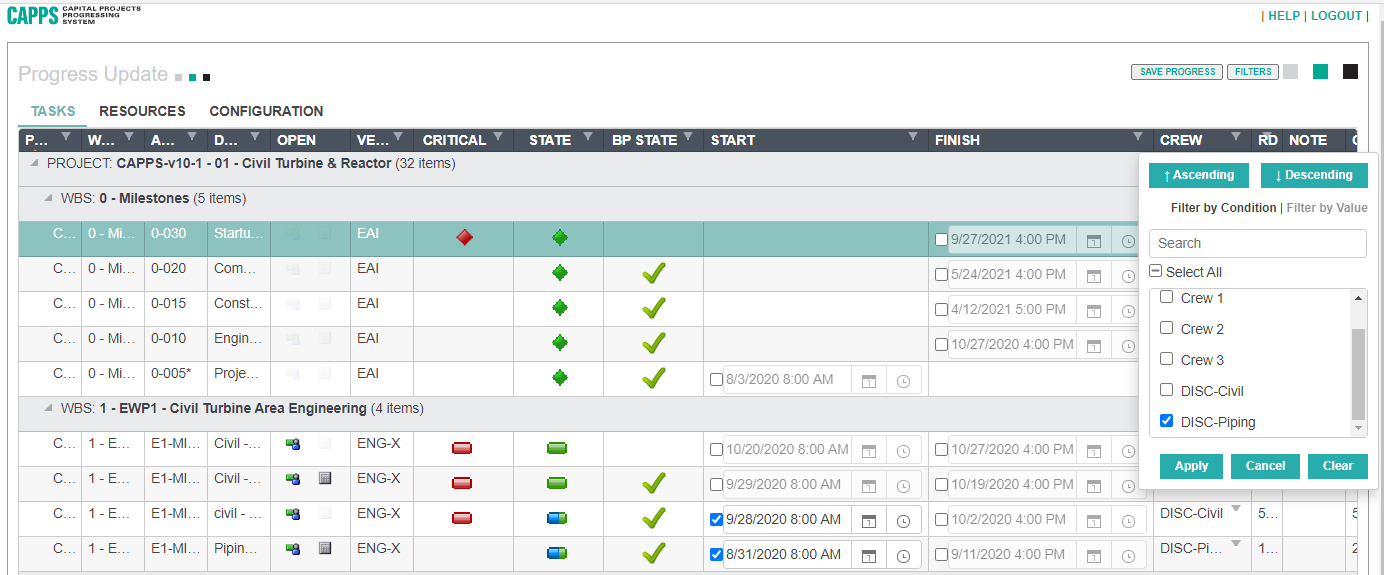Click the red critical diamond in Startup row
Viewport: 1384px width, 575px height.
coord(464,238)
